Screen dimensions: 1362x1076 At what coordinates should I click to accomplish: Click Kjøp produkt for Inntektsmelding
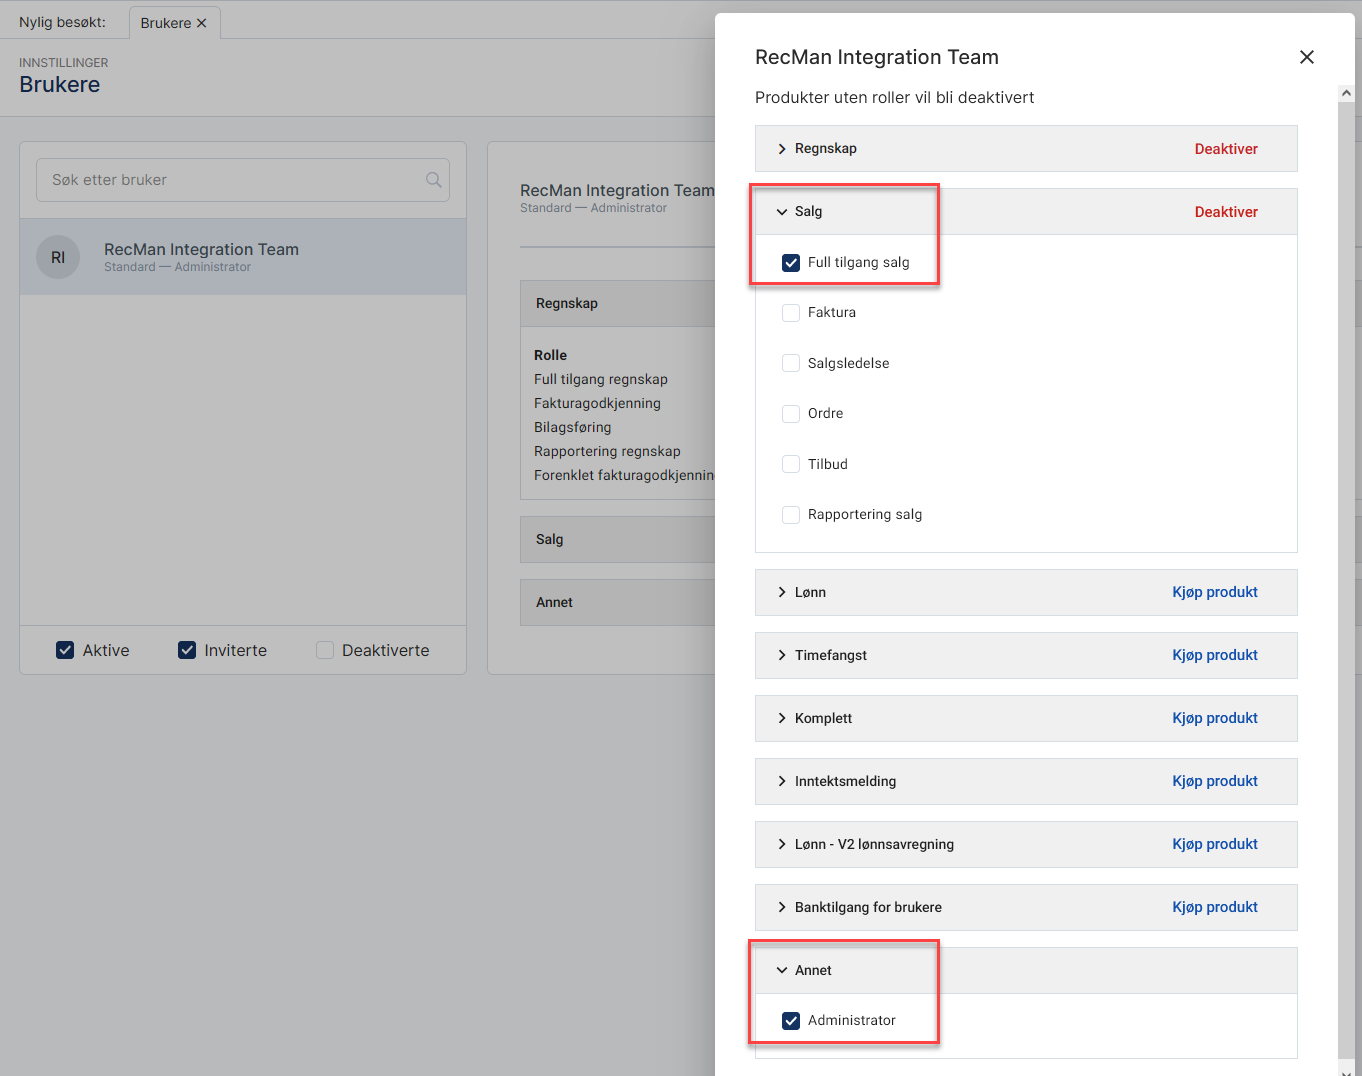tap(1215, 781)
